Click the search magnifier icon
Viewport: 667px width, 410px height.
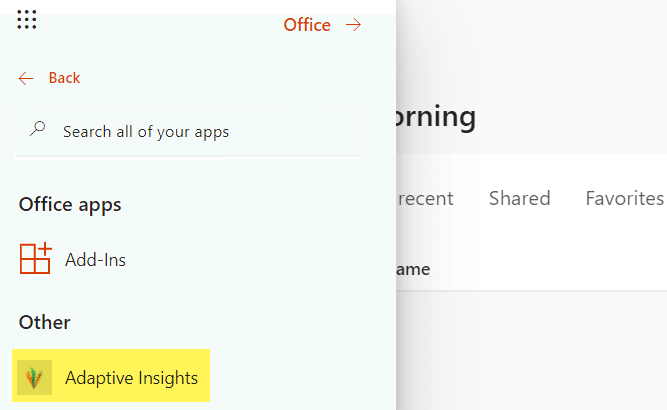click(x=38, y=130)
